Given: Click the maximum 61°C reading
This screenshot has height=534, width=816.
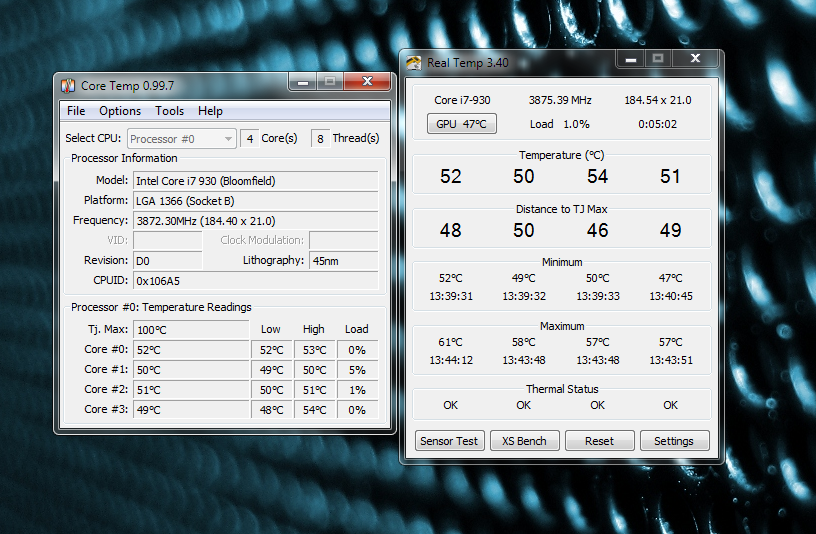Looking at the screenshot, I should (451, 342).
